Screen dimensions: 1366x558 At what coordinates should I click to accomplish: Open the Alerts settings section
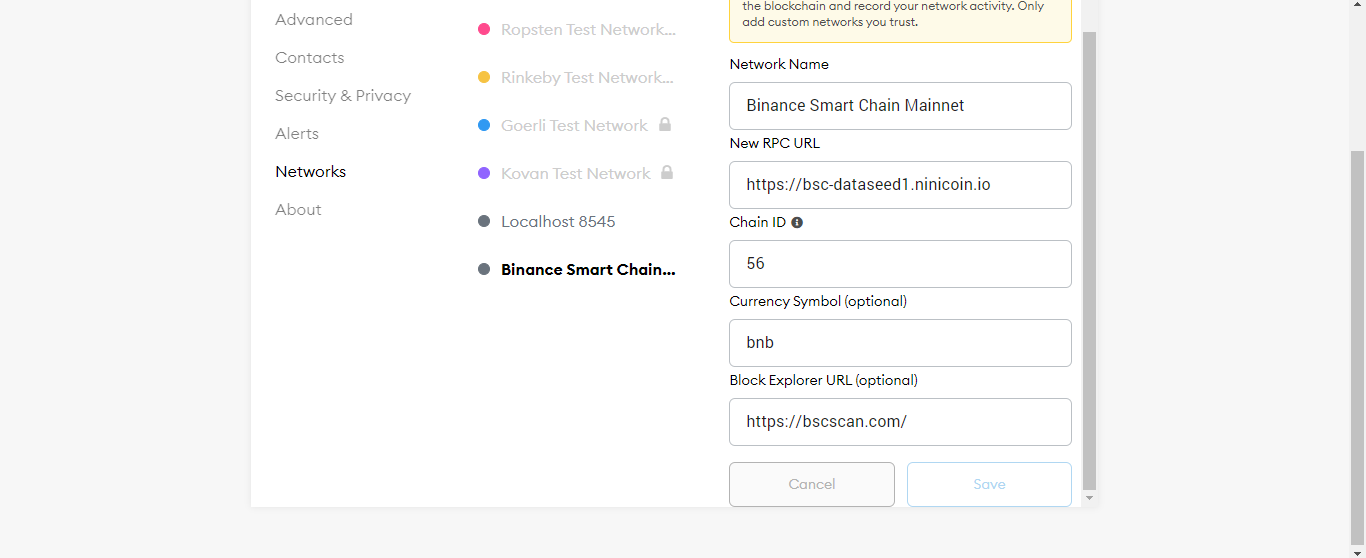297,134
